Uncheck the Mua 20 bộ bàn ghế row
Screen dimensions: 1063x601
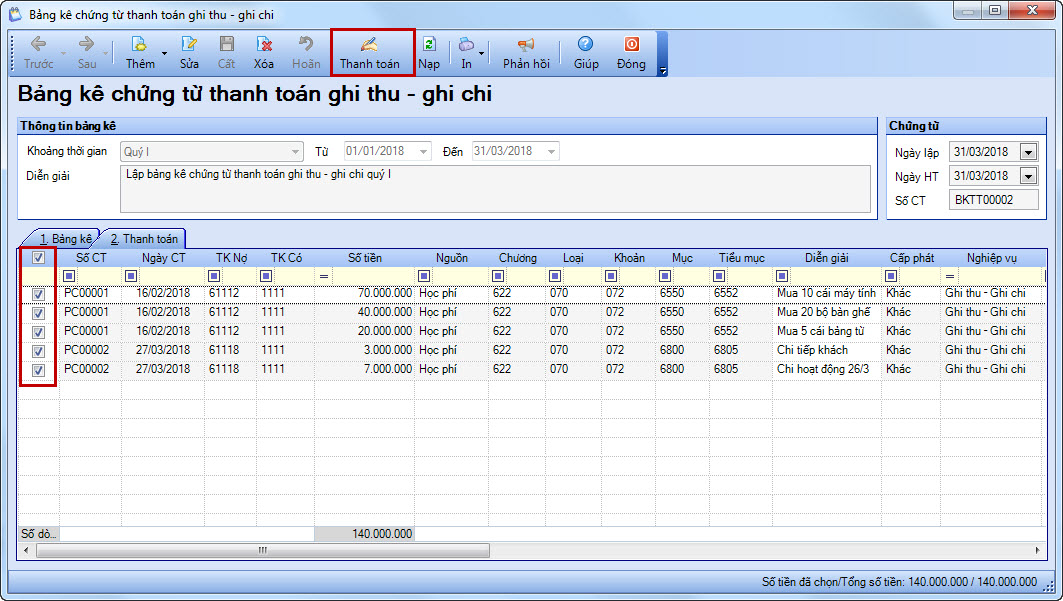click(x=39, y=313)
